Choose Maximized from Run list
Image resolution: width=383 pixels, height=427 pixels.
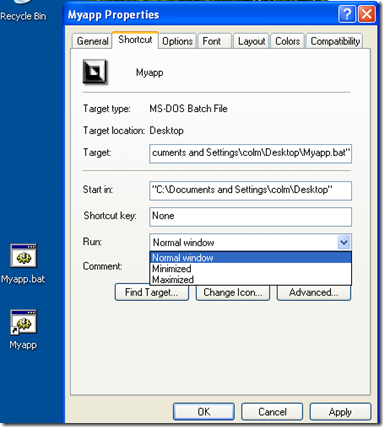[250, 279]
